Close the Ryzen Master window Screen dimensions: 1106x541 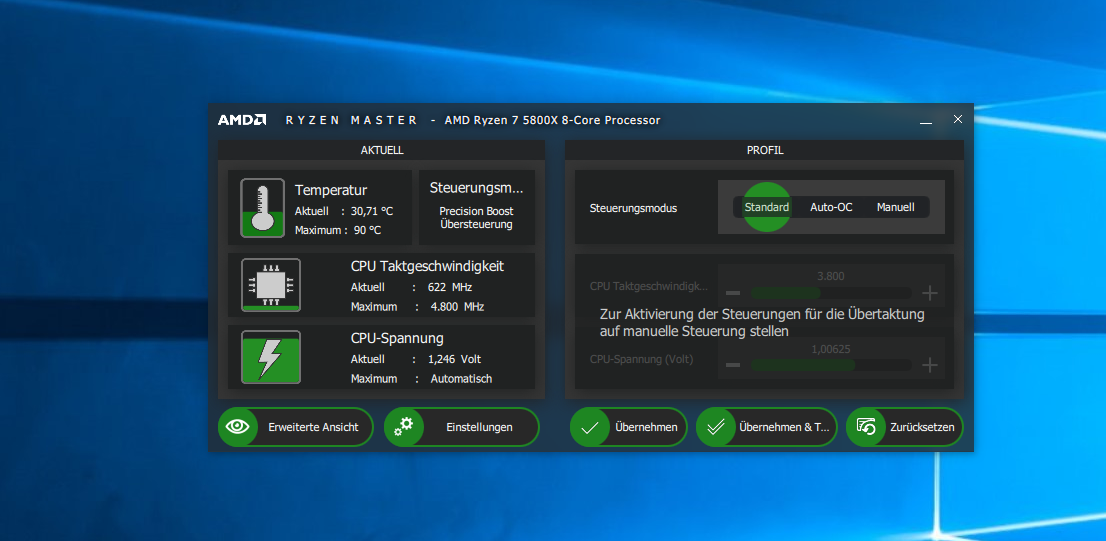957,119
